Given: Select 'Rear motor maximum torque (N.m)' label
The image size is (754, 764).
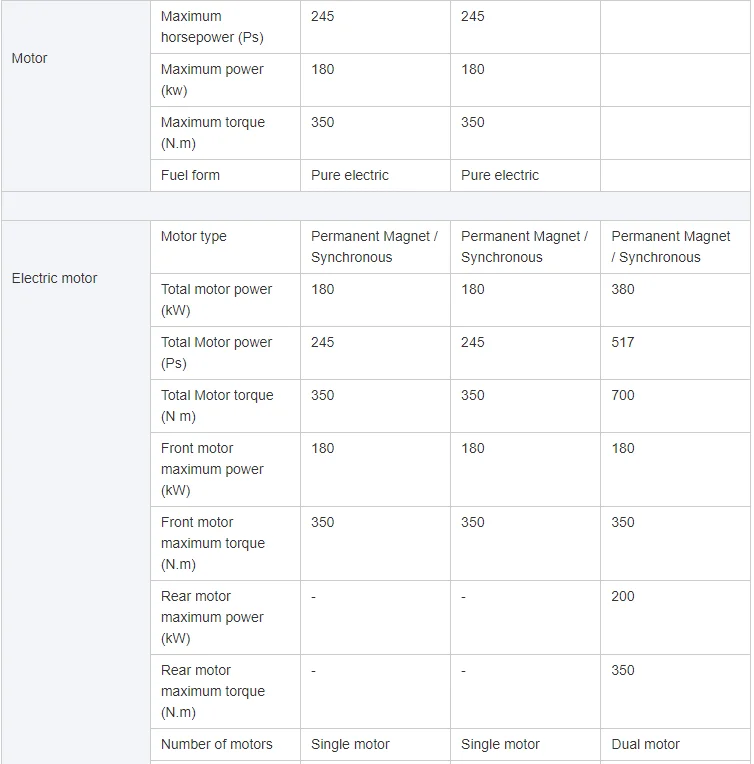Looking at the screenshot, I should coord(212,691).
